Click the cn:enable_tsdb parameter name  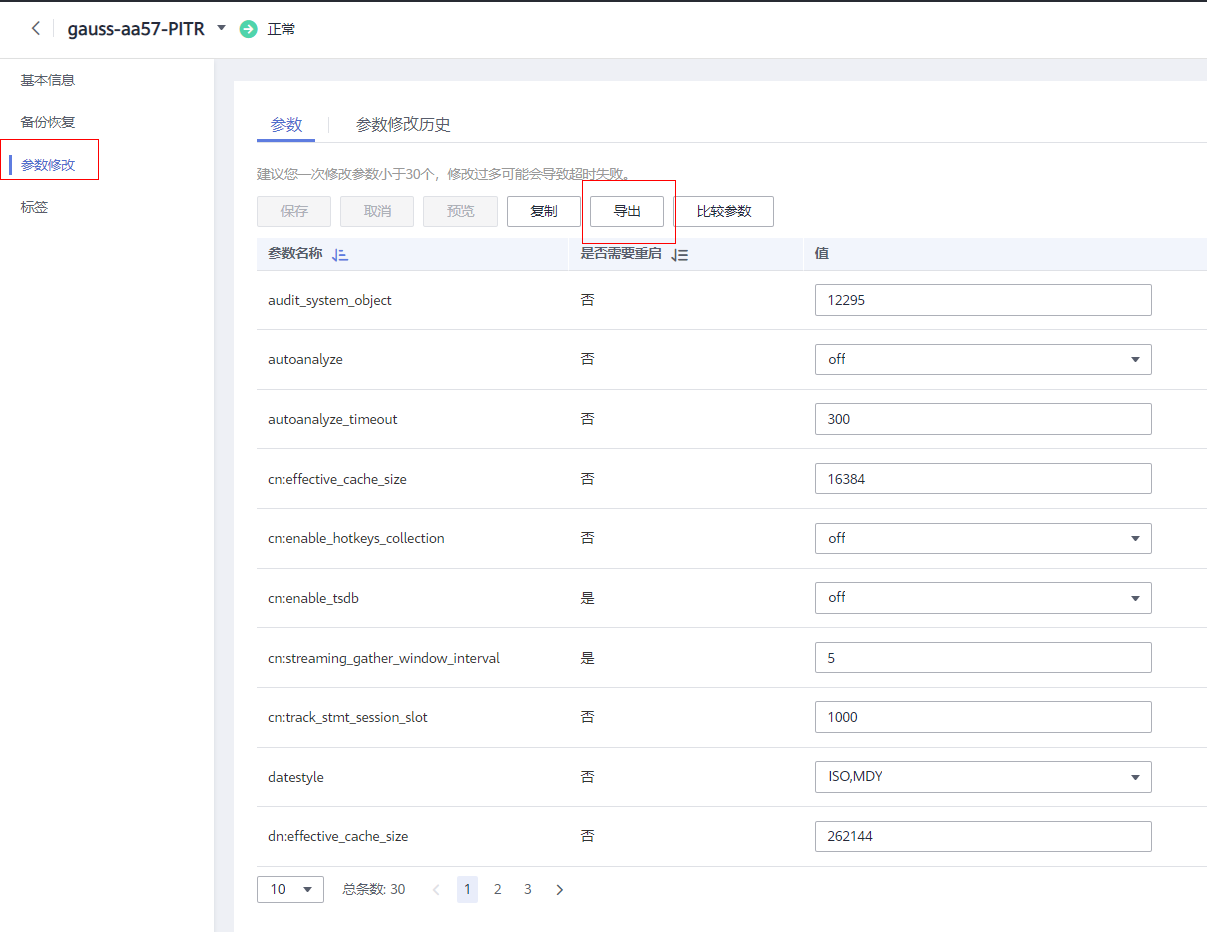pyautogui.click(x=313, y=598)
